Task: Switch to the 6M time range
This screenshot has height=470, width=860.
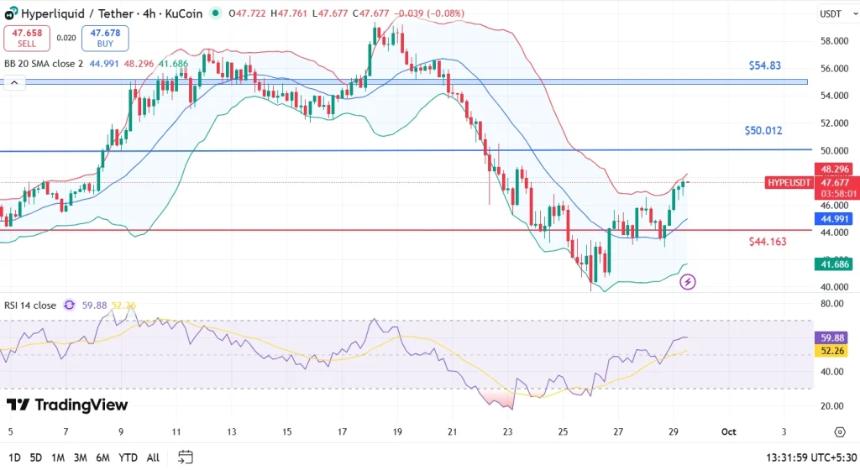Action: [101, 457]
